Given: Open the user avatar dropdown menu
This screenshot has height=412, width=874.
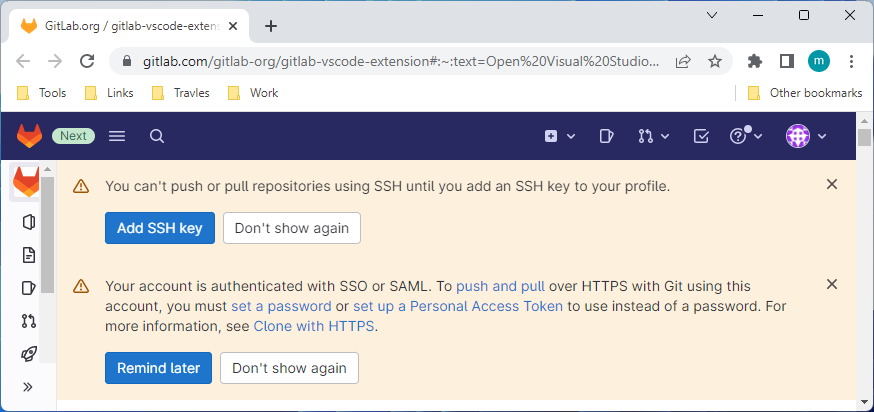Looking at the screenshot, I should (x=806, y=136).
